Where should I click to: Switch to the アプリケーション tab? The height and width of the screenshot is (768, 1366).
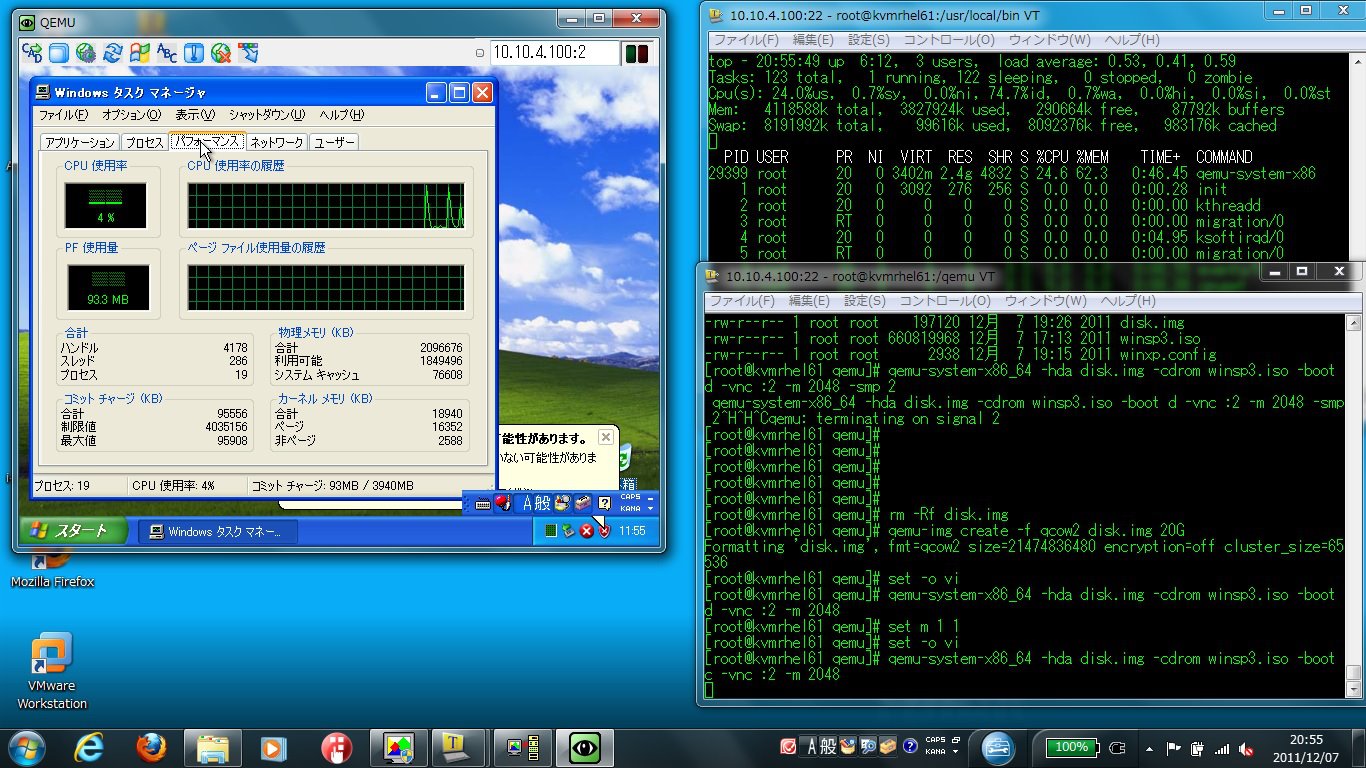tap(80, 143)
